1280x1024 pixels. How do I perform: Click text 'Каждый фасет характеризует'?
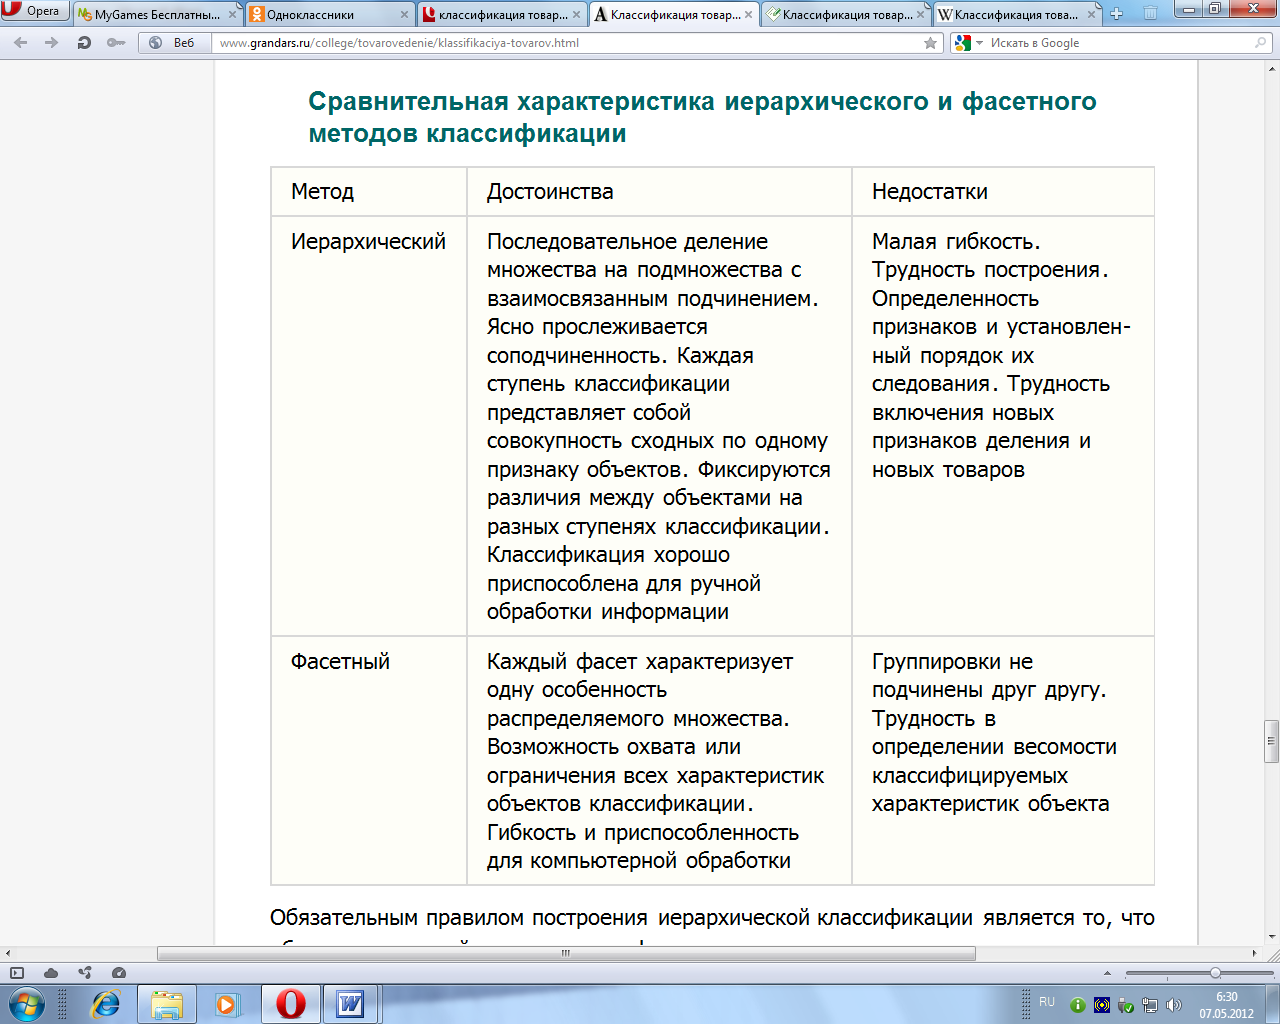click(640, 662)
